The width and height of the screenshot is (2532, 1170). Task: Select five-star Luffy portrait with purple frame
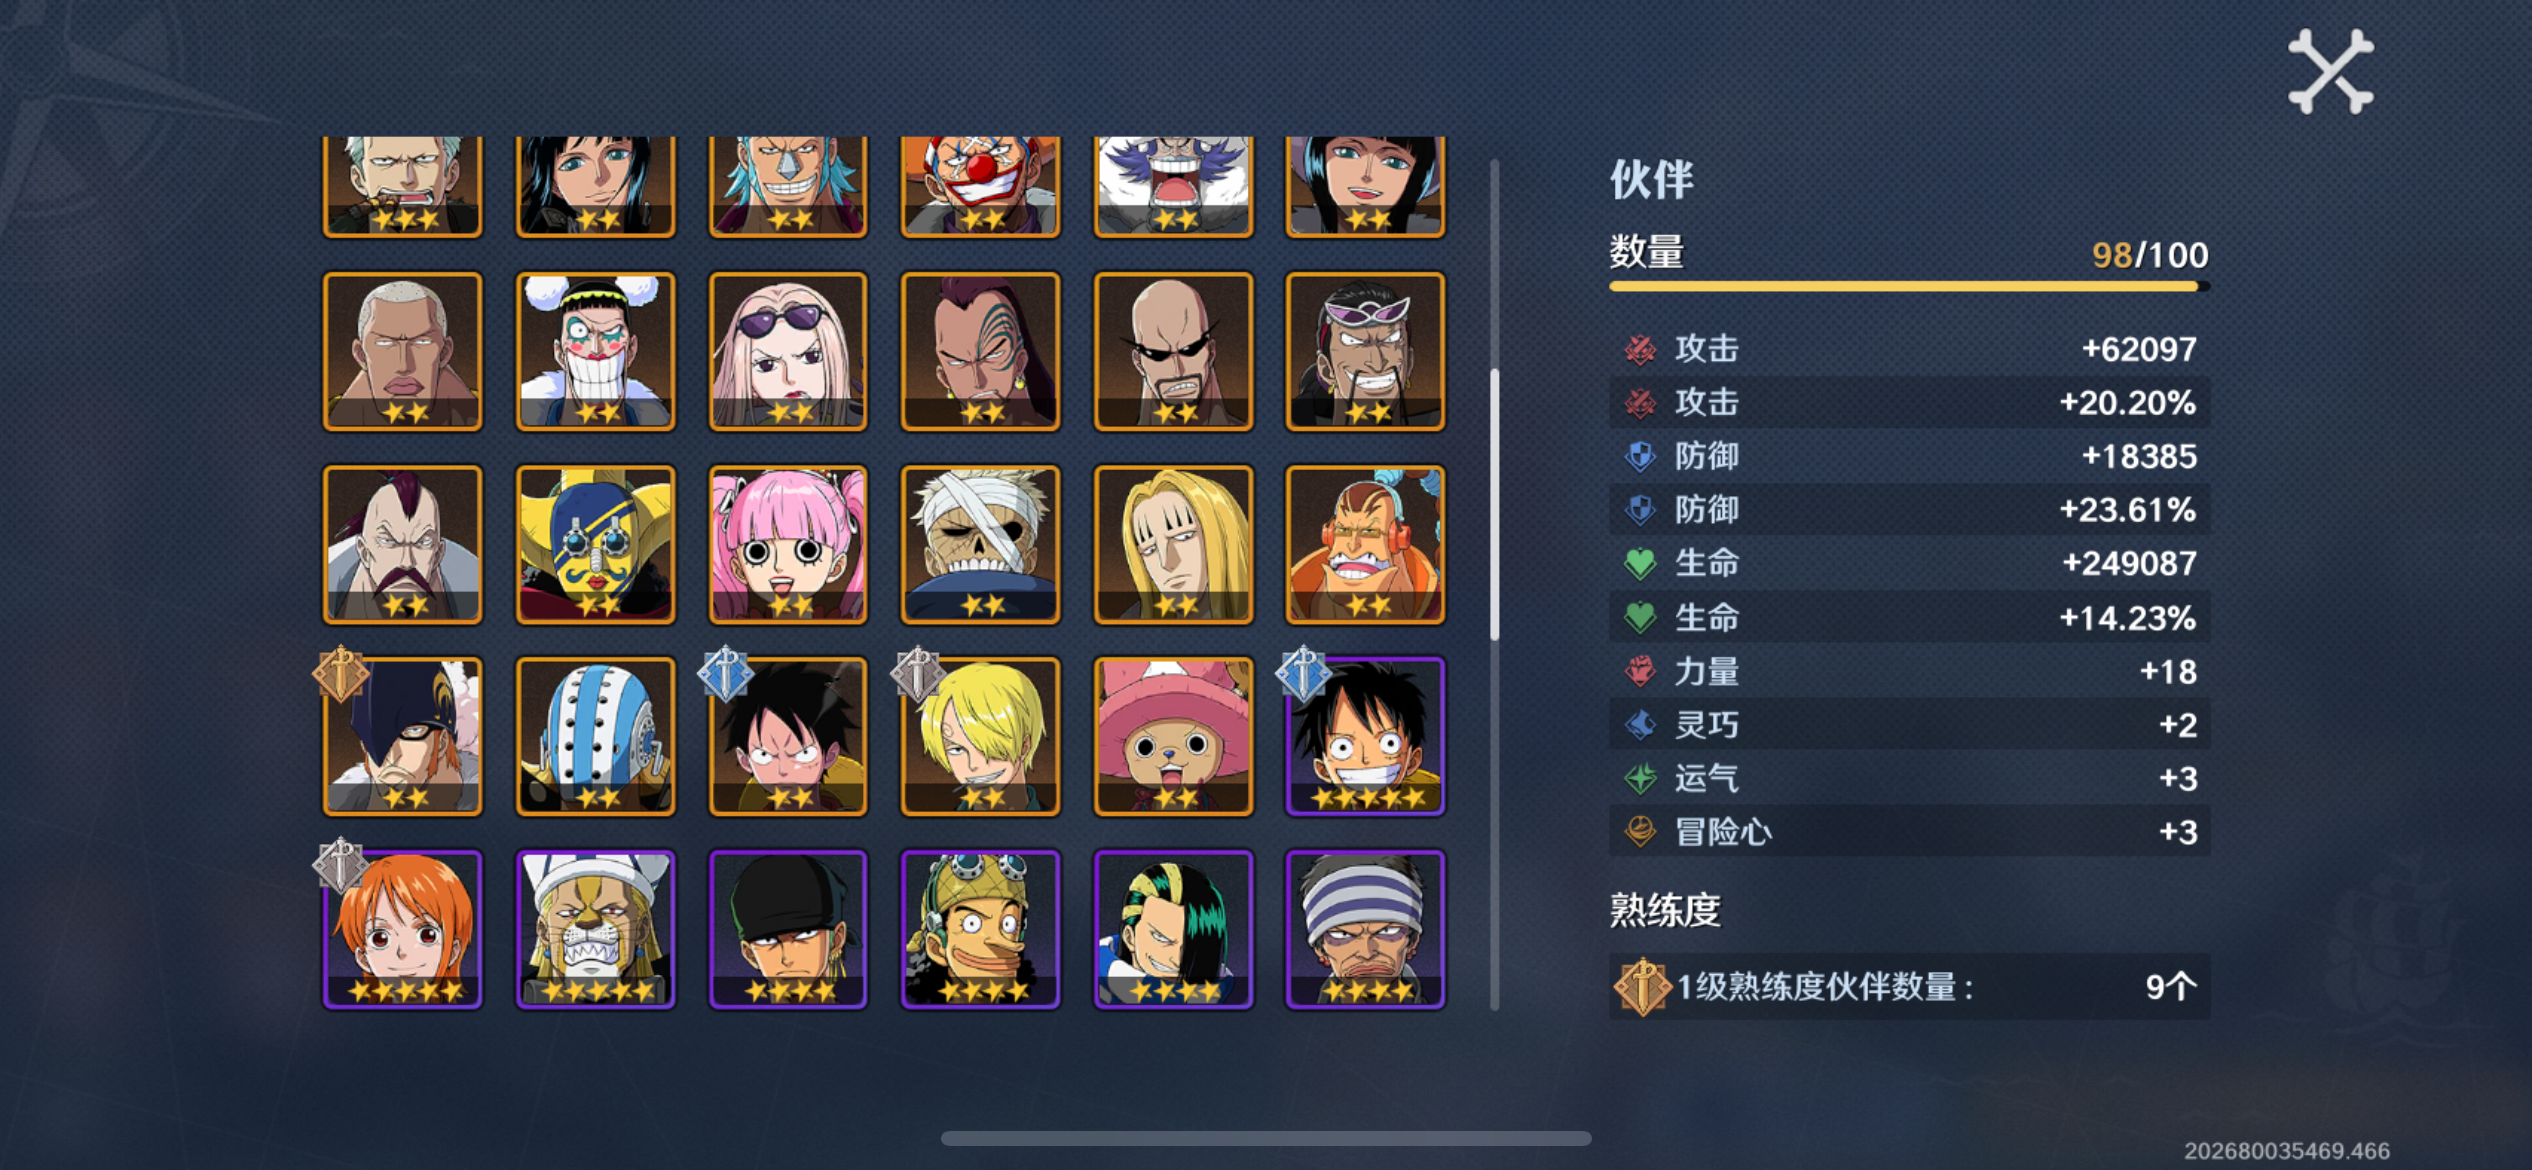click(x=1365, y=736)
